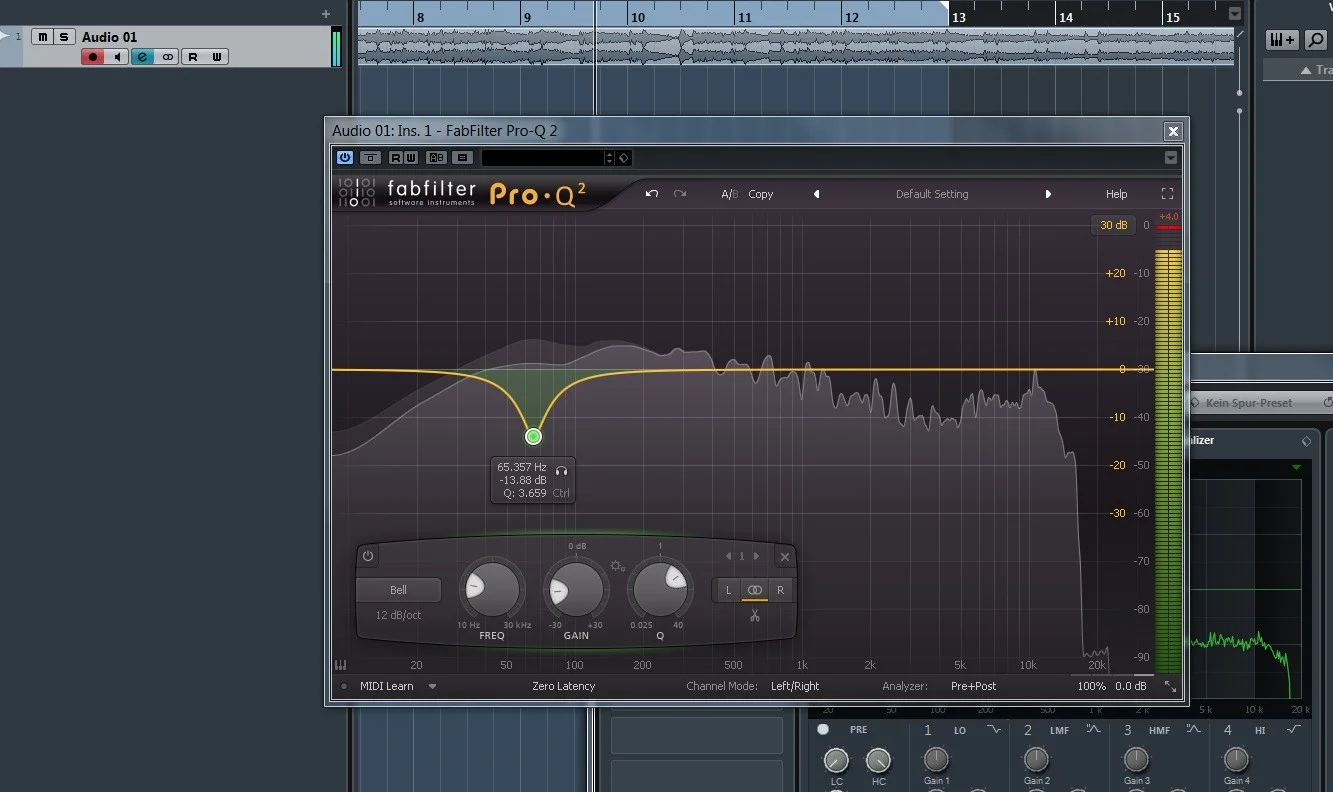Image resolution: width=1333 pixels, height=792 pixels.
Task: Delete the selected band with X
Action: (785, 557)
